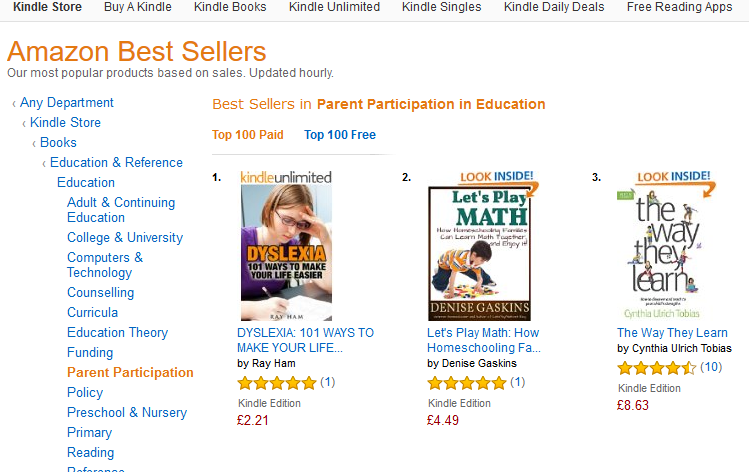Select Top 100 Paid tab
The height and width of the screenshot is (472, 749).
[x=248, y=135]
